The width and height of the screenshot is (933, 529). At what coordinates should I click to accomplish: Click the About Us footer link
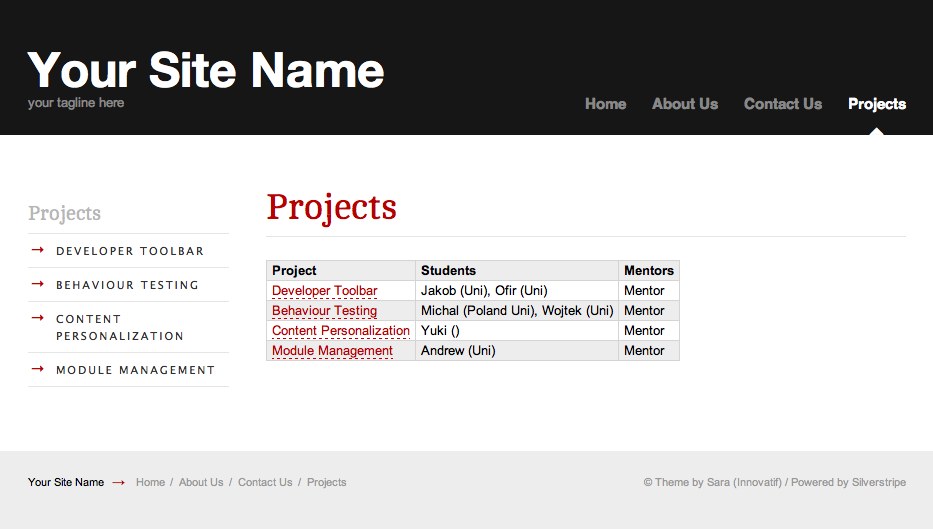(201, 482)
